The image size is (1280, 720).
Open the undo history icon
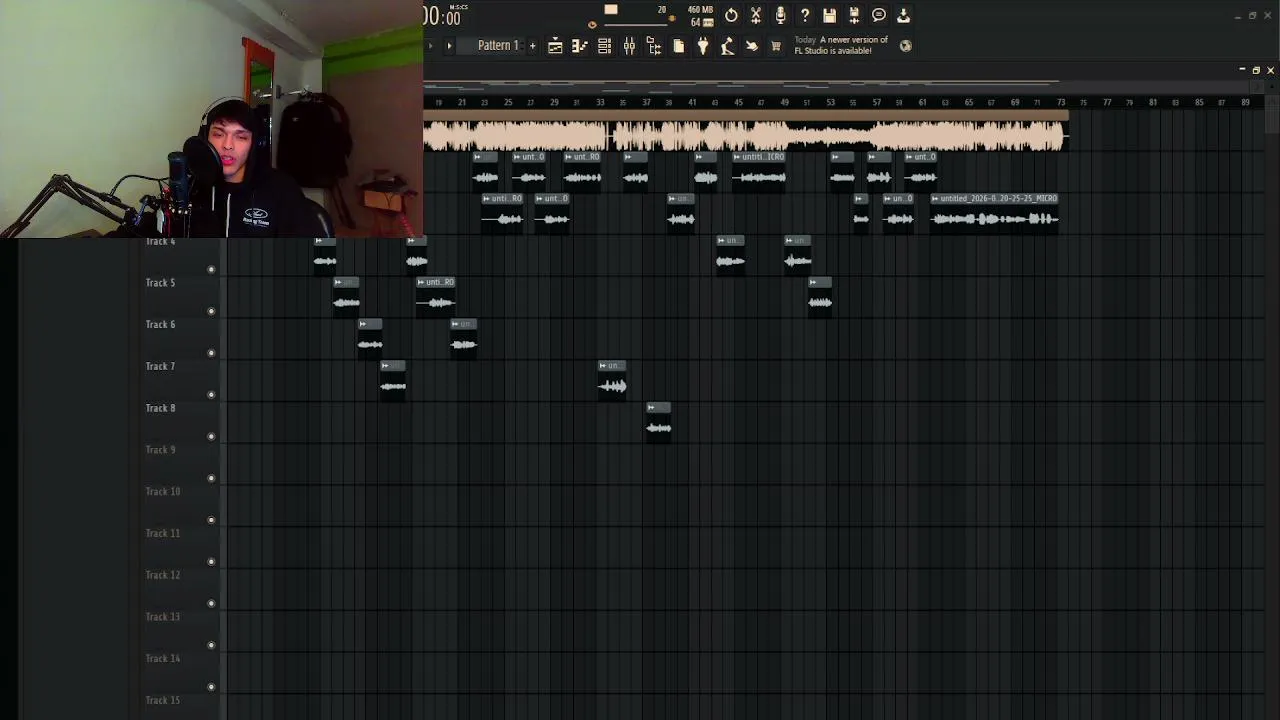(731, 15)
